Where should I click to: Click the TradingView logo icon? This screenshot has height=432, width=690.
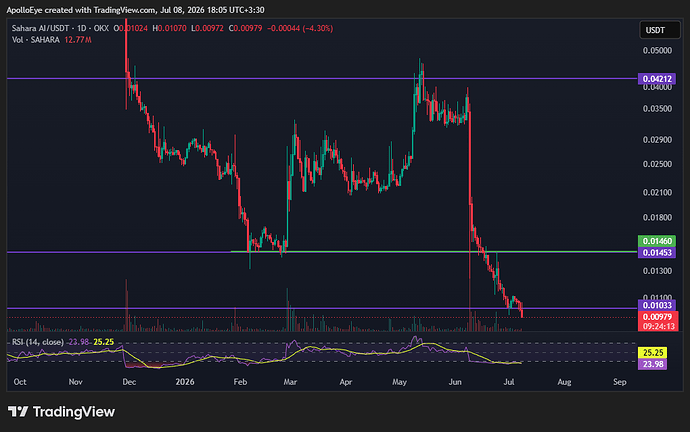tap(18, 412)
